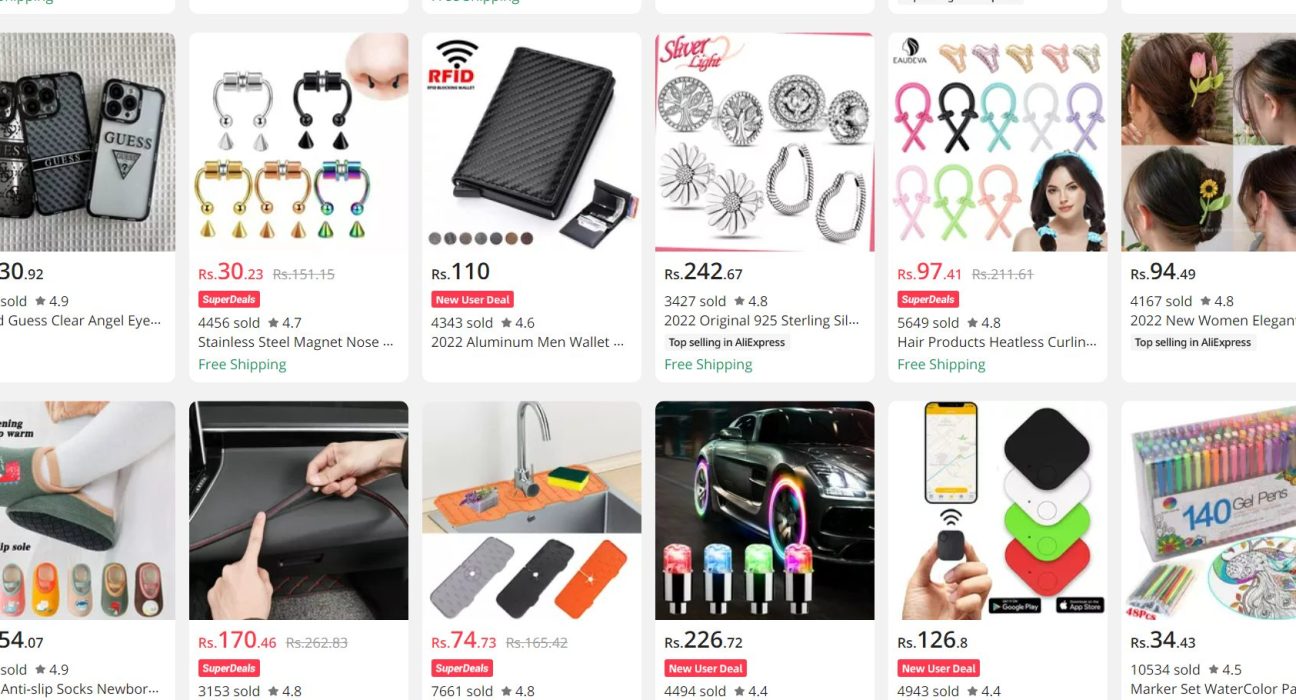The height and width of the screenshot is (700, 1296).
Task: Click the SuperDeals badge under nose rings
Action: 229,300
